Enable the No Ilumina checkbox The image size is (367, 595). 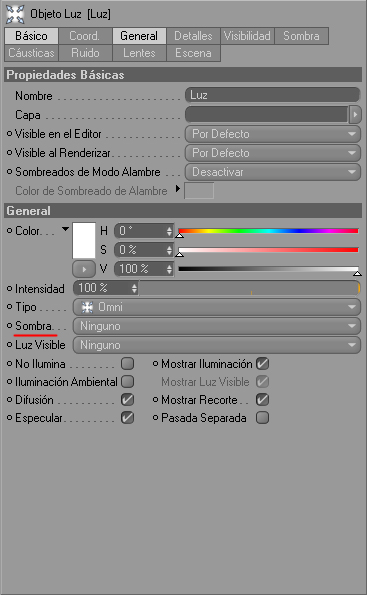[x=128, y=364]
